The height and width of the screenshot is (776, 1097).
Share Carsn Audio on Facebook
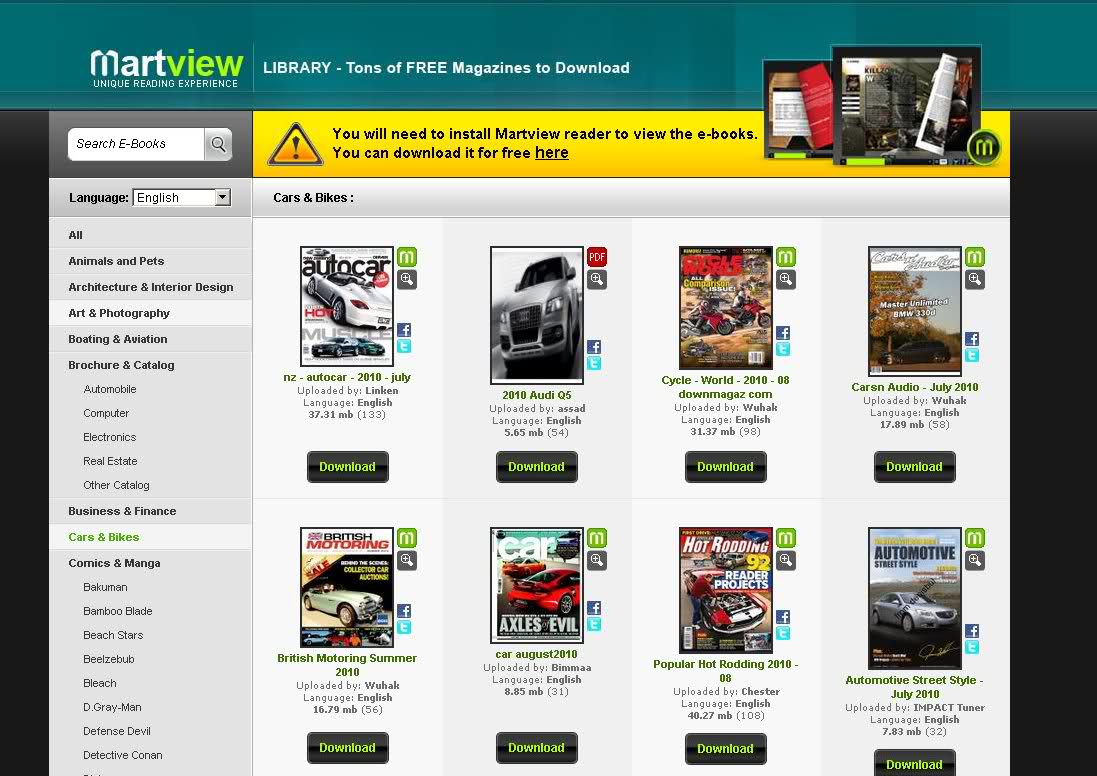[972, 339]
